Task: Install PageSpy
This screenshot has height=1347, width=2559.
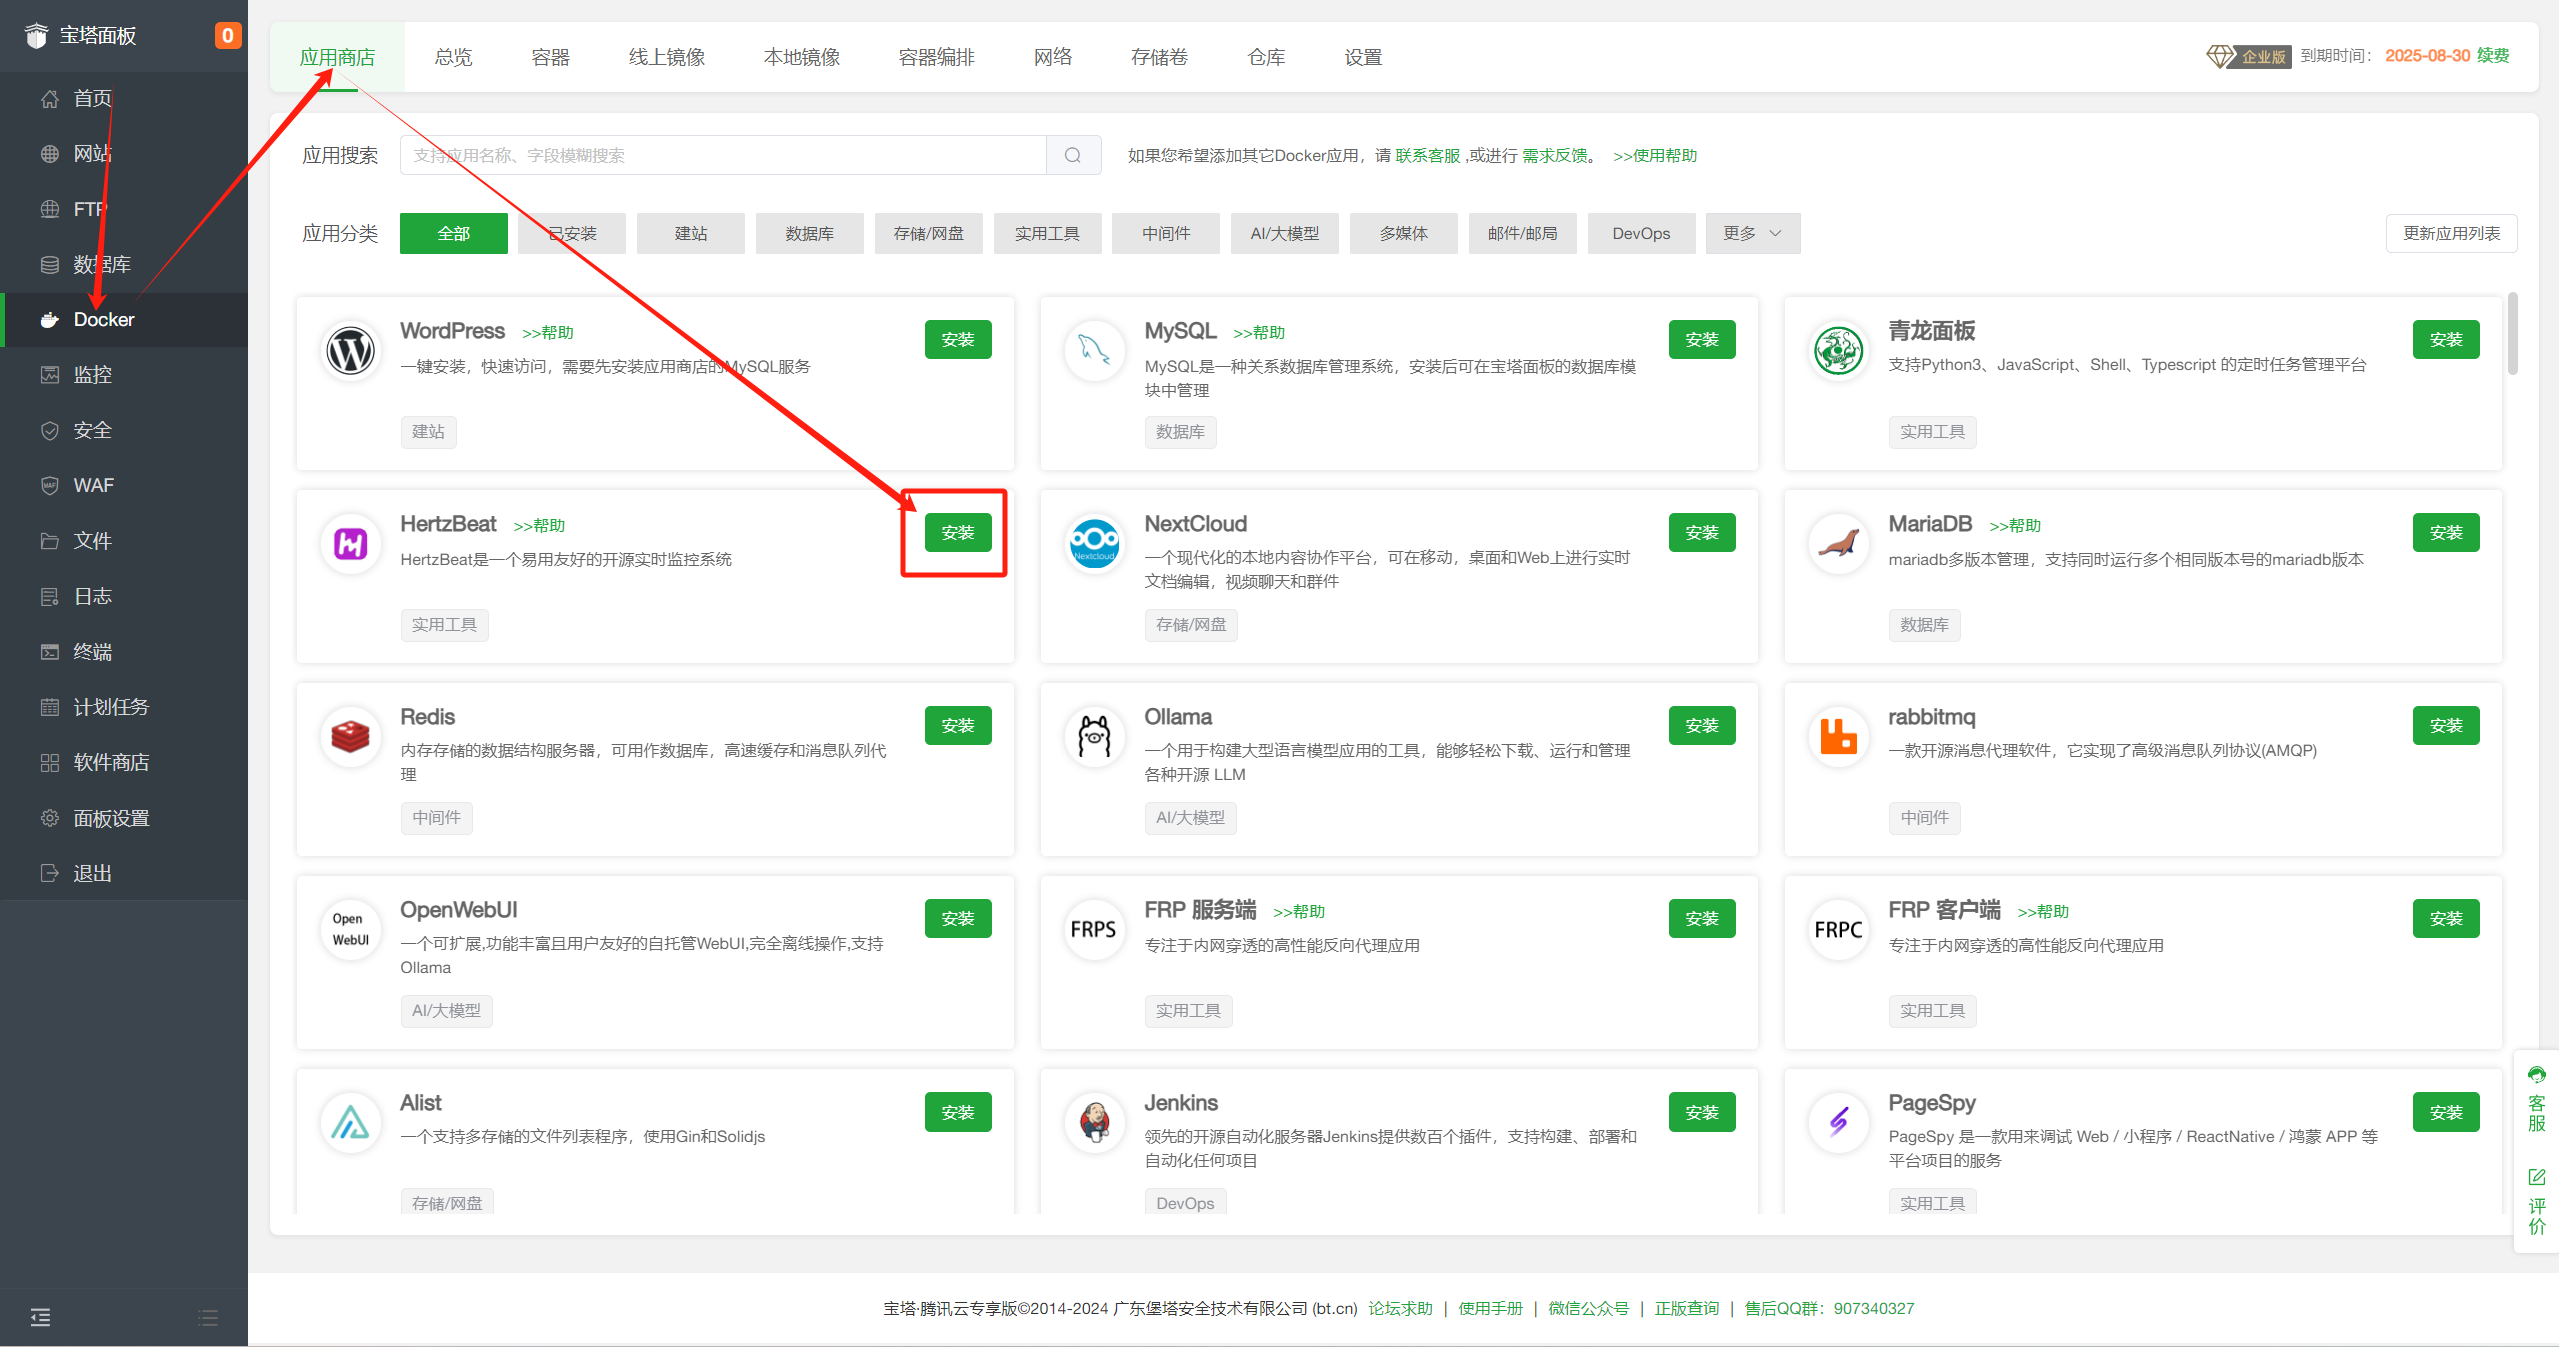Action: pos(2446,1112)
